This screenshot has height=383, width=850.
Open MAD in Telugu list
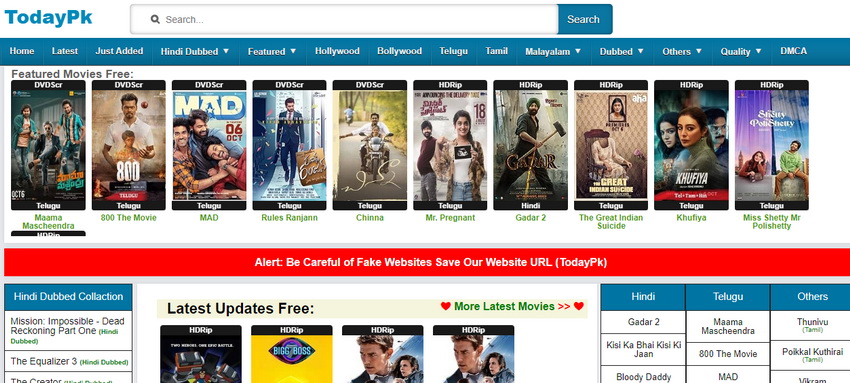727,376
